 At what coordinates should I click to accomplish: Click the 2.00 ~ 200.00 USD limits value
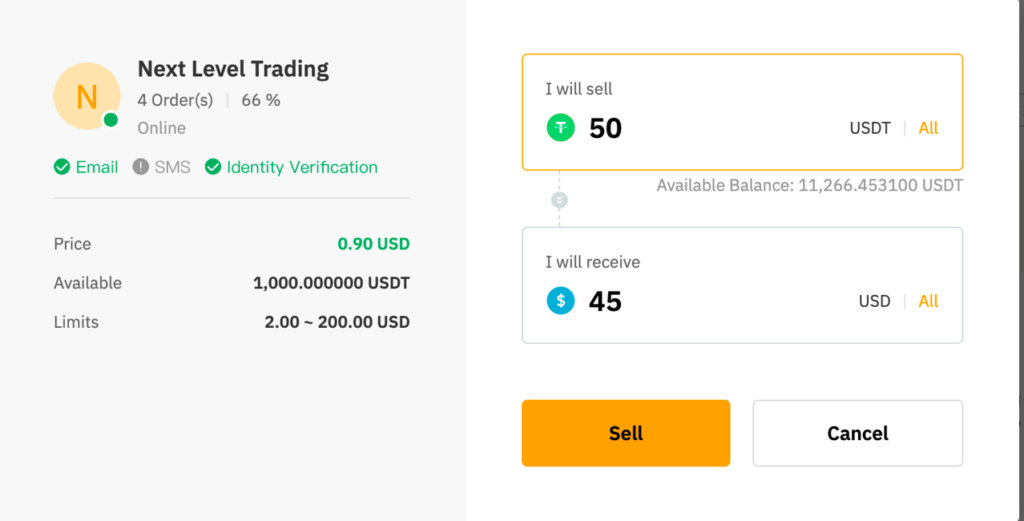[x=339, y=322]
